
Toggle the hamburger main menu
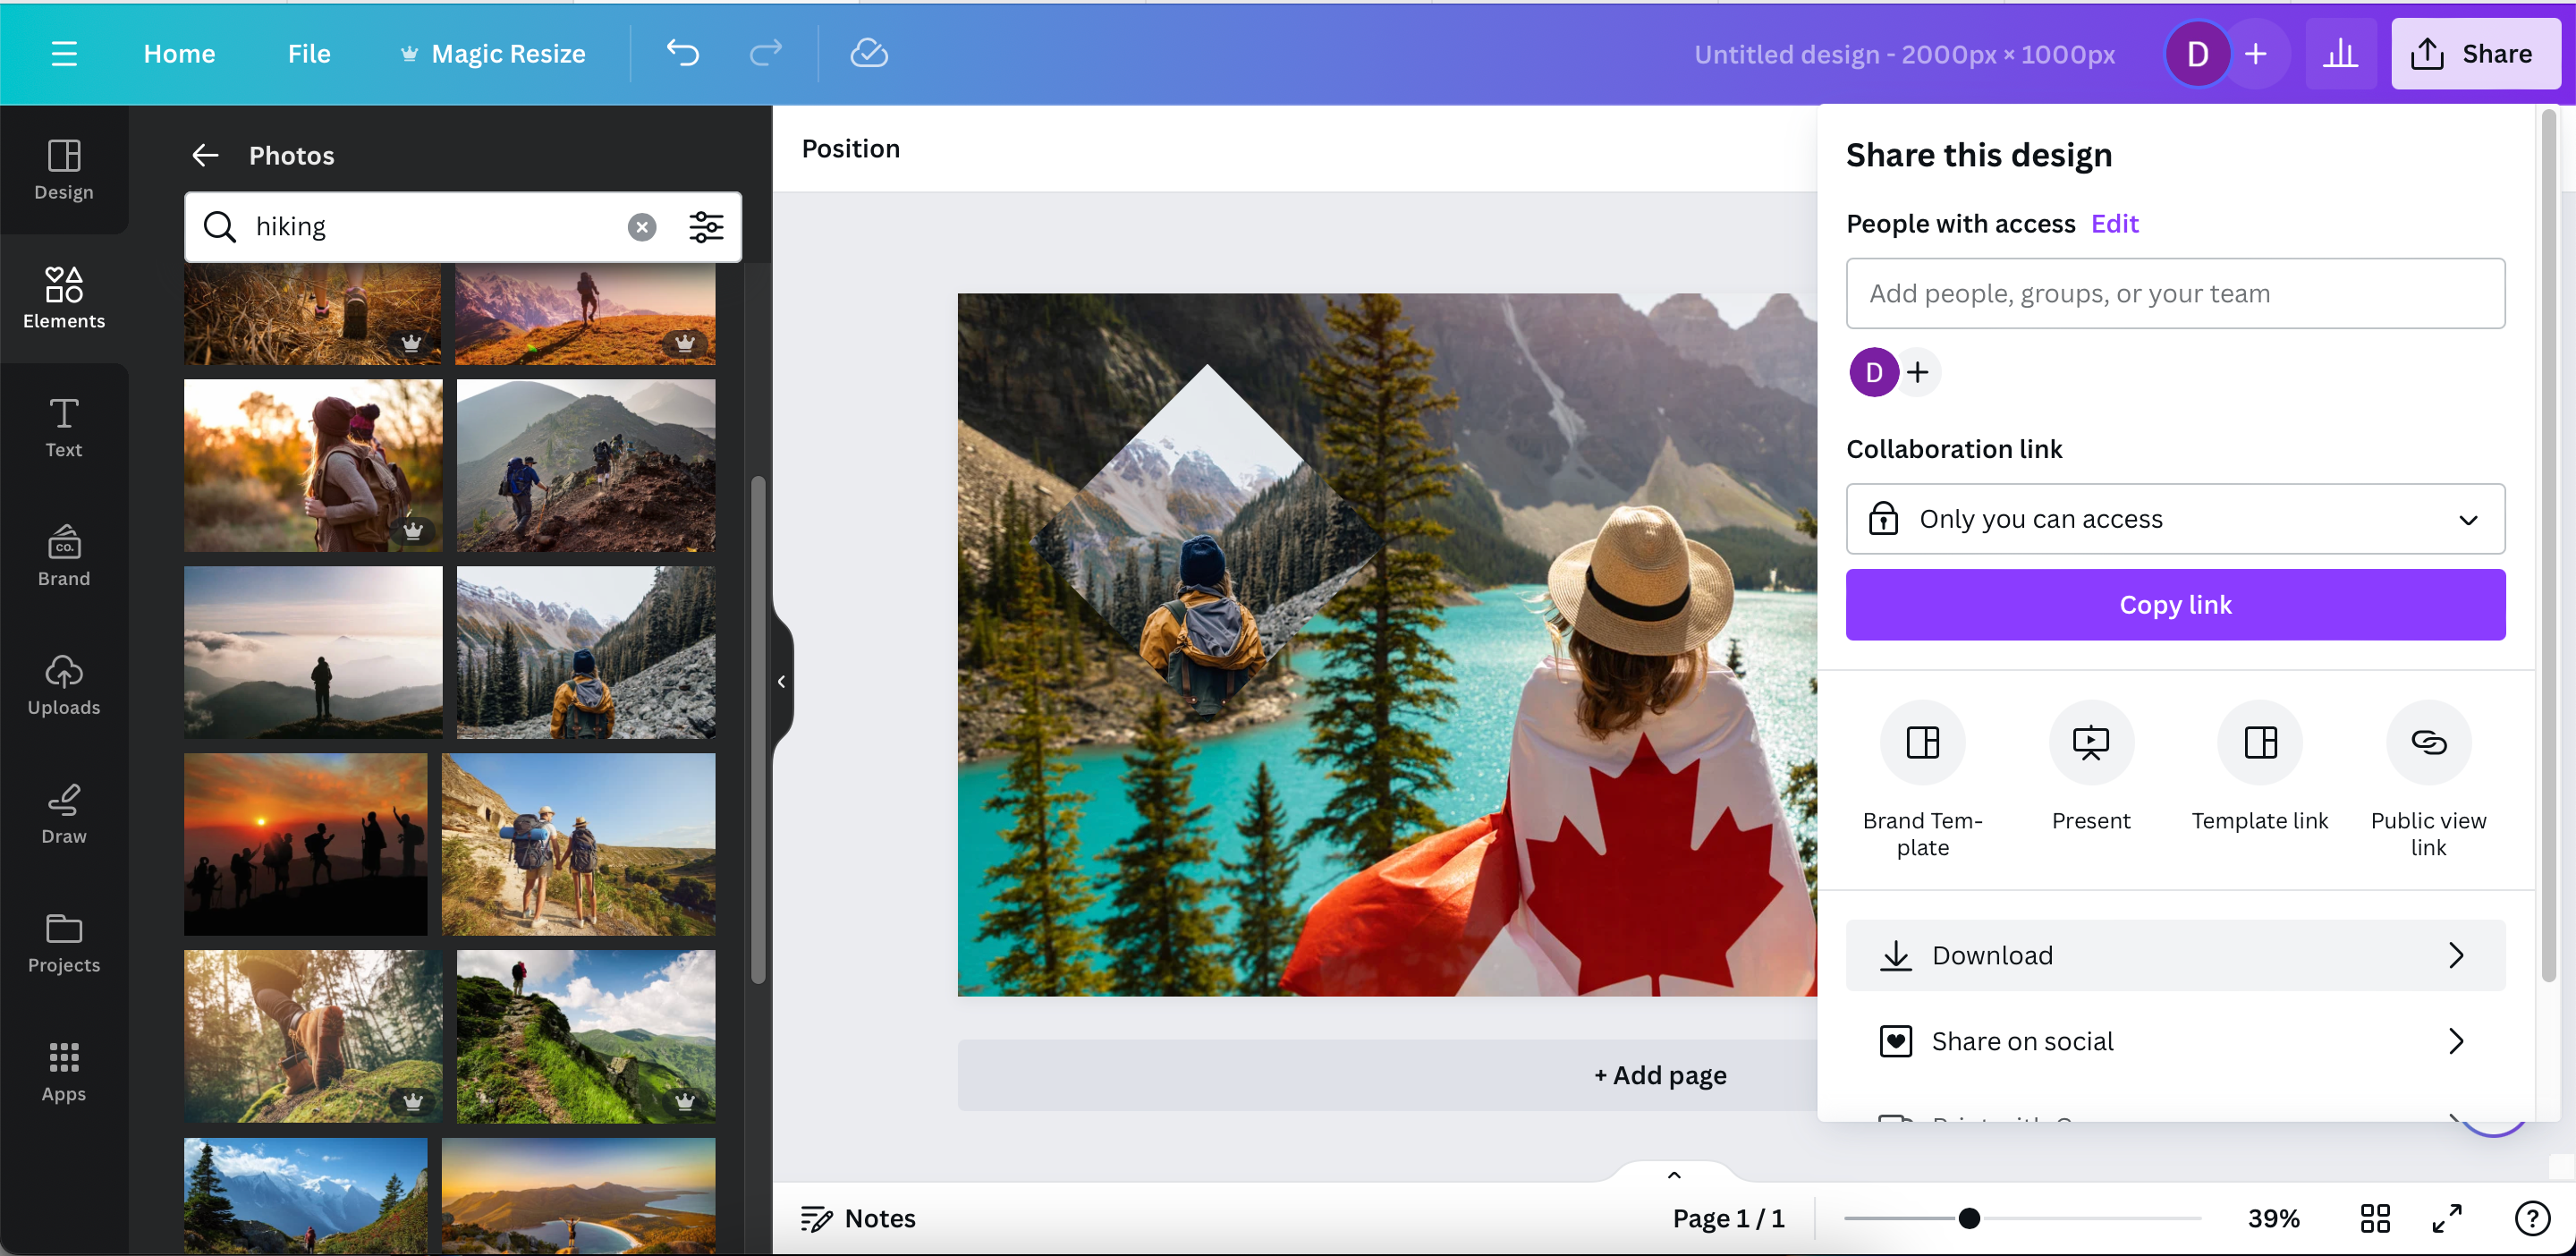(64, 54)
